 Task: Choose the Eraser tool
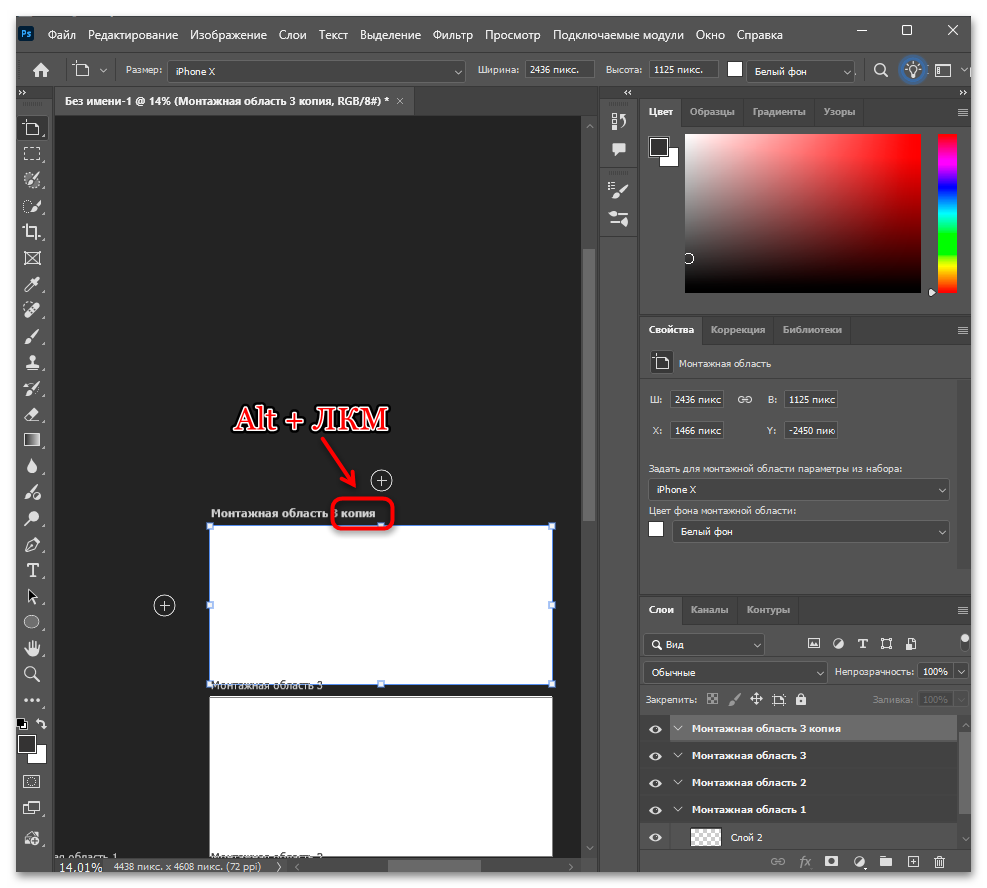click(32, 414)
